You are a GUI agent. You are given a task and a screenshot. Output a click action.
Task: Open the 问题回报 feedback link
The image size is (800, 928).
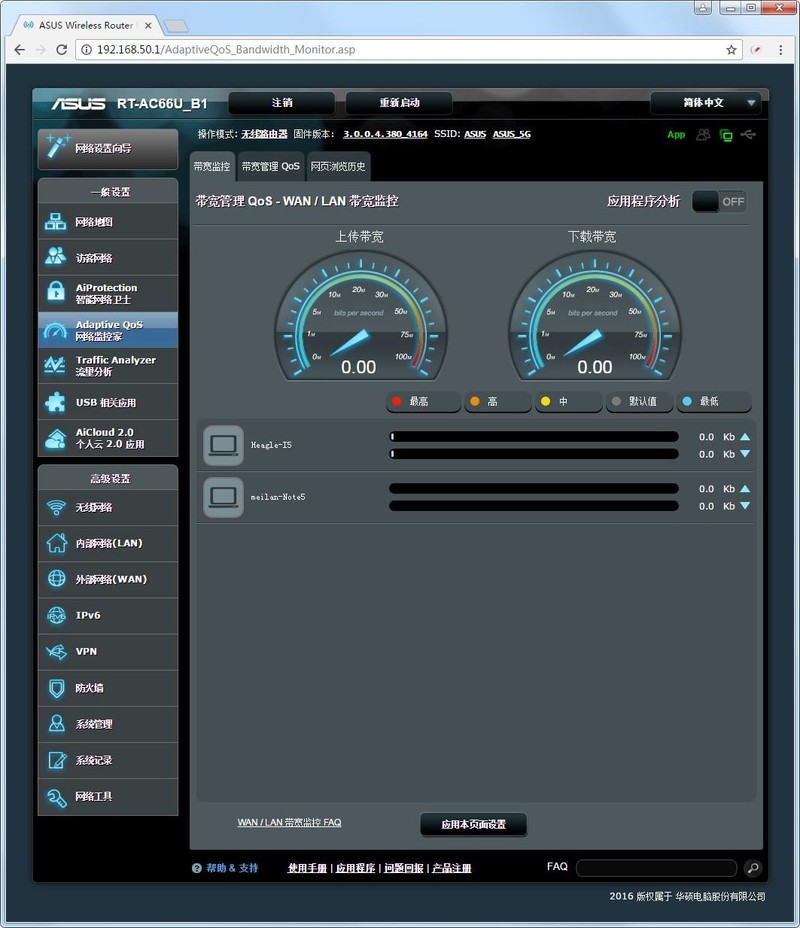point(404,868)
